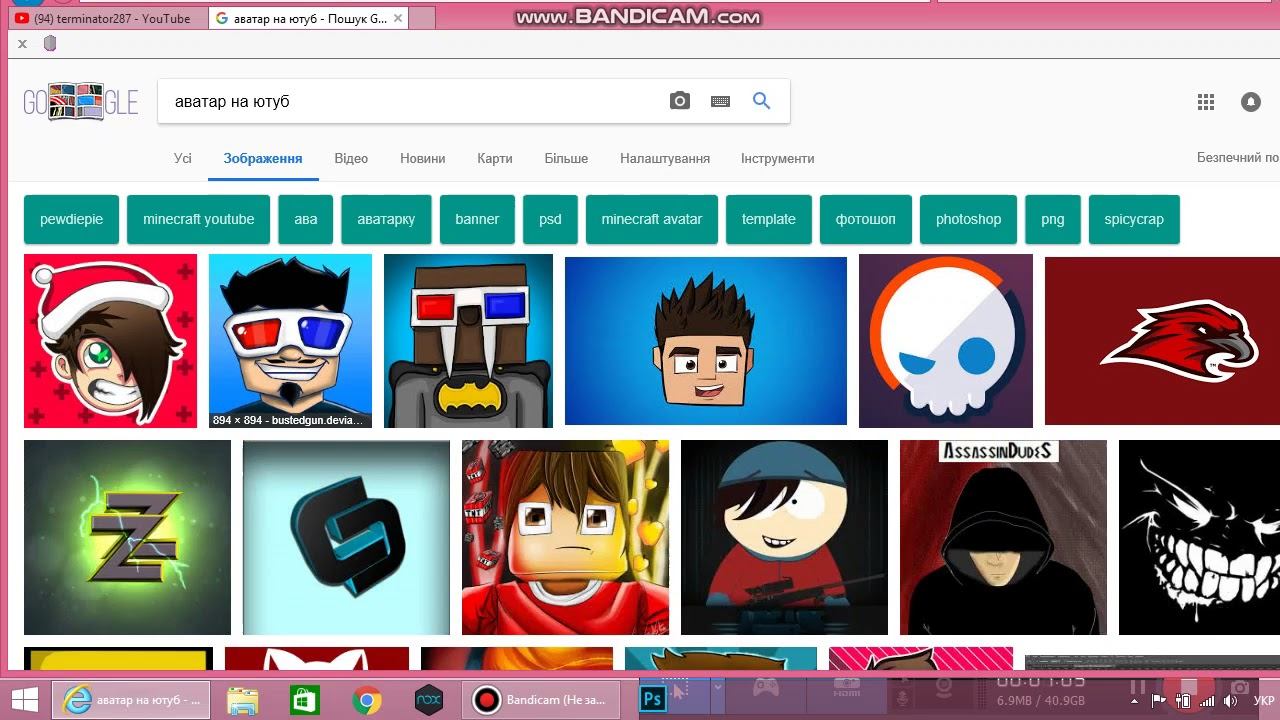The height and width of the screenshot is (720, 1280).
Task: Open the Minecraft Batman 3D glasses image
Action: tap(468, 341)
